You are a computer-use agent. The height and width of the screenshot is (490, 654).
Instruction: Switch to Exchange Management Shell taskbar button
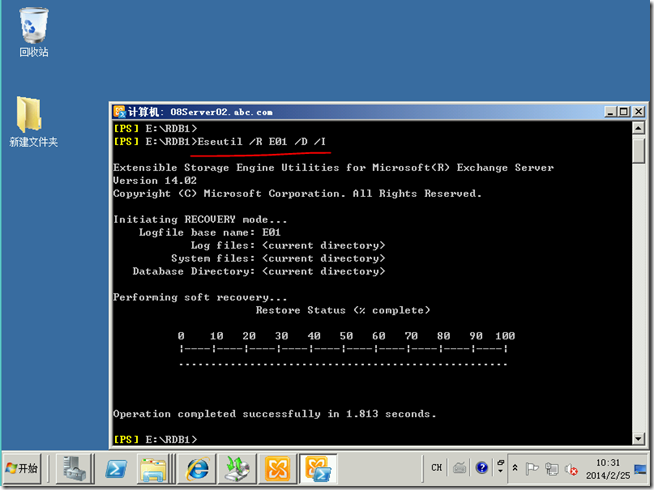[318, 468]
